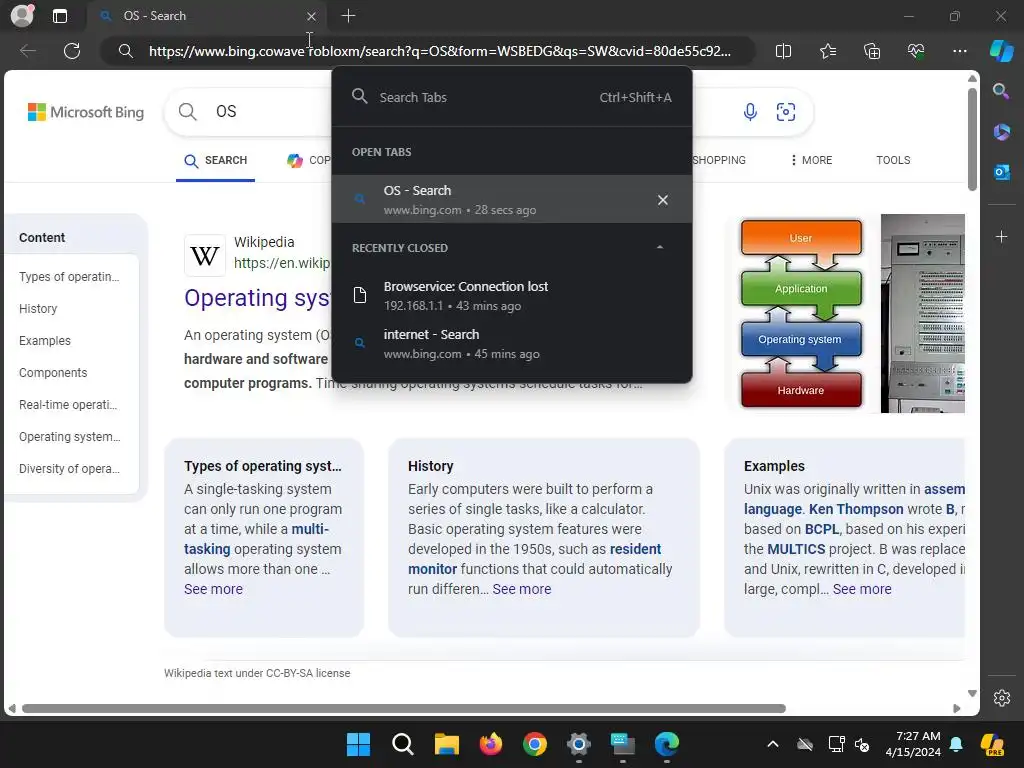Image resolution: width=1024 pixels, height=768 pixels.
Task: Open Collections icon in toolbar
Action: [x=872, y=51]
